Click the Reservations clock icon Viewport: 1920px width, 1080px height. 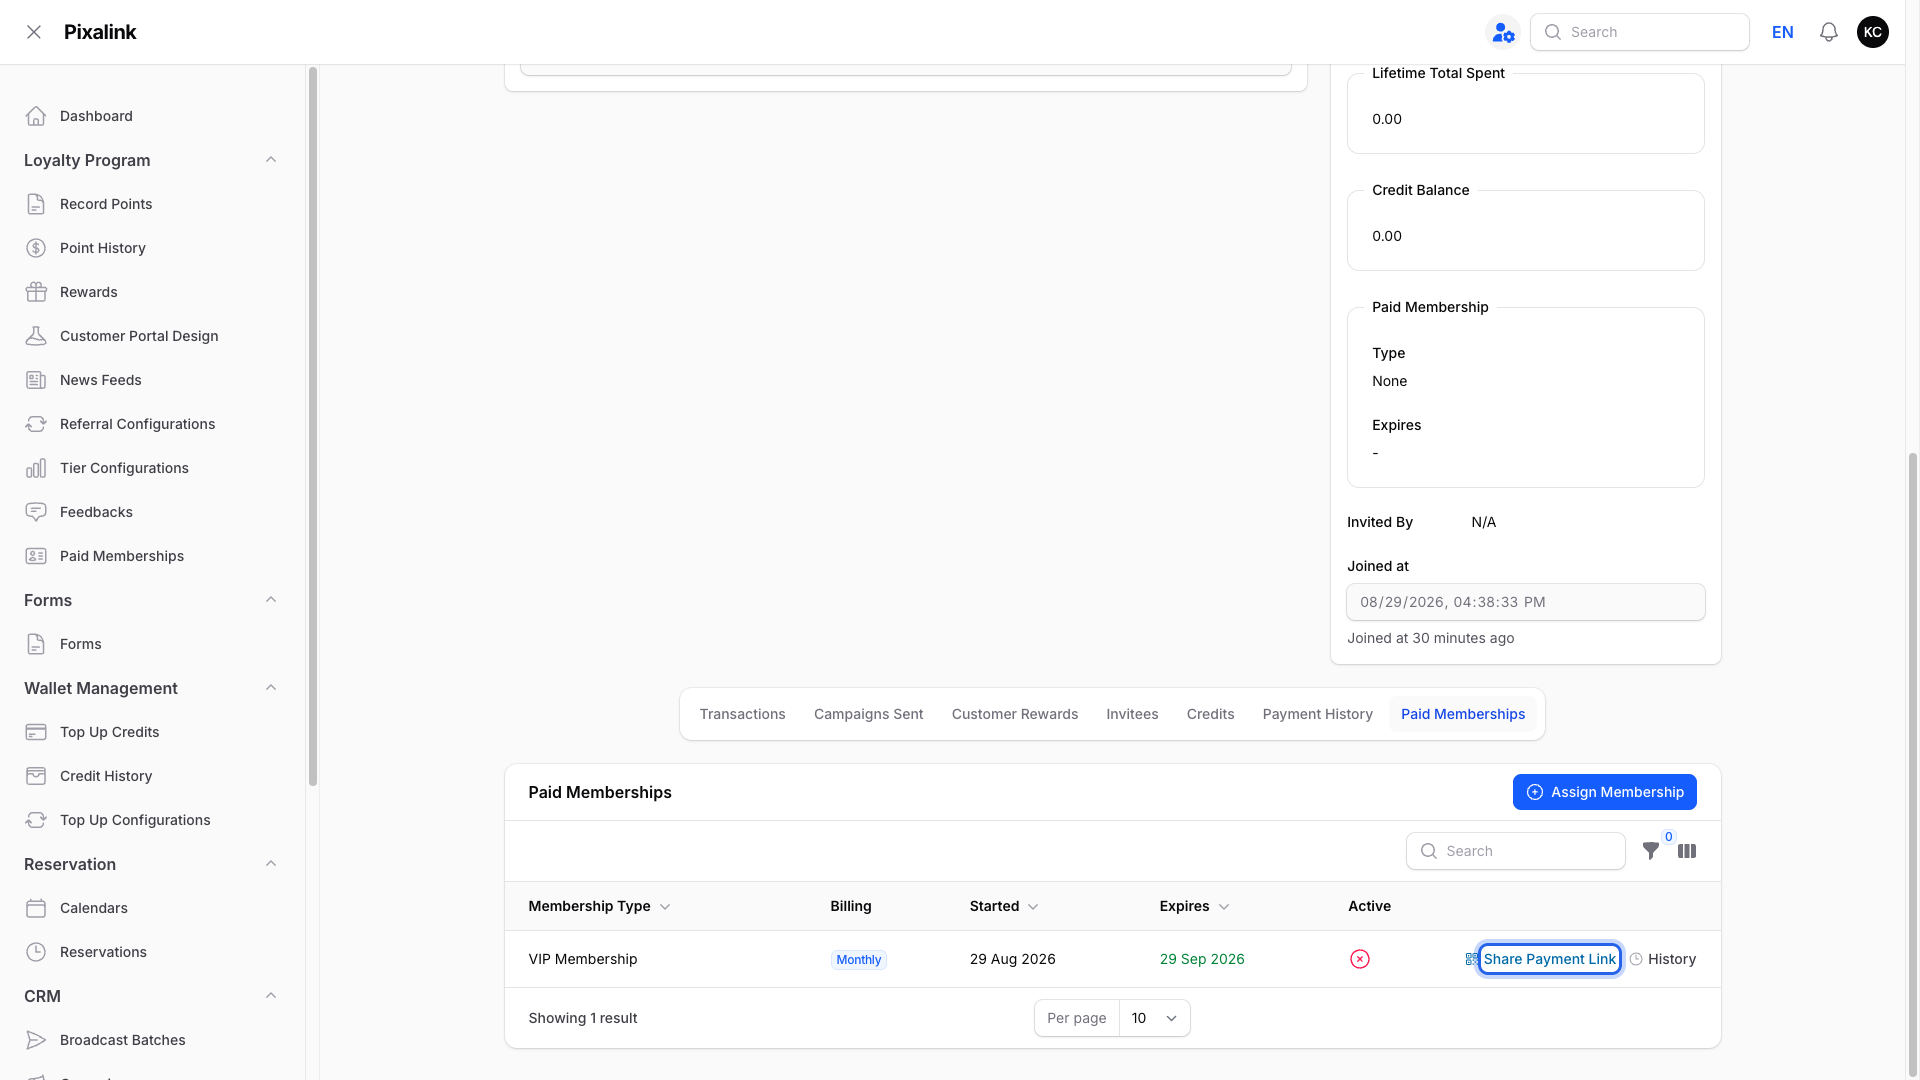(x=36, y=952)
